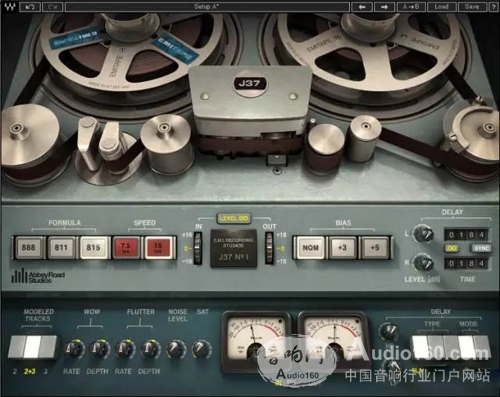Set bias to +3
This screenshot has width=500, height=397.
(x=342, y=248)
